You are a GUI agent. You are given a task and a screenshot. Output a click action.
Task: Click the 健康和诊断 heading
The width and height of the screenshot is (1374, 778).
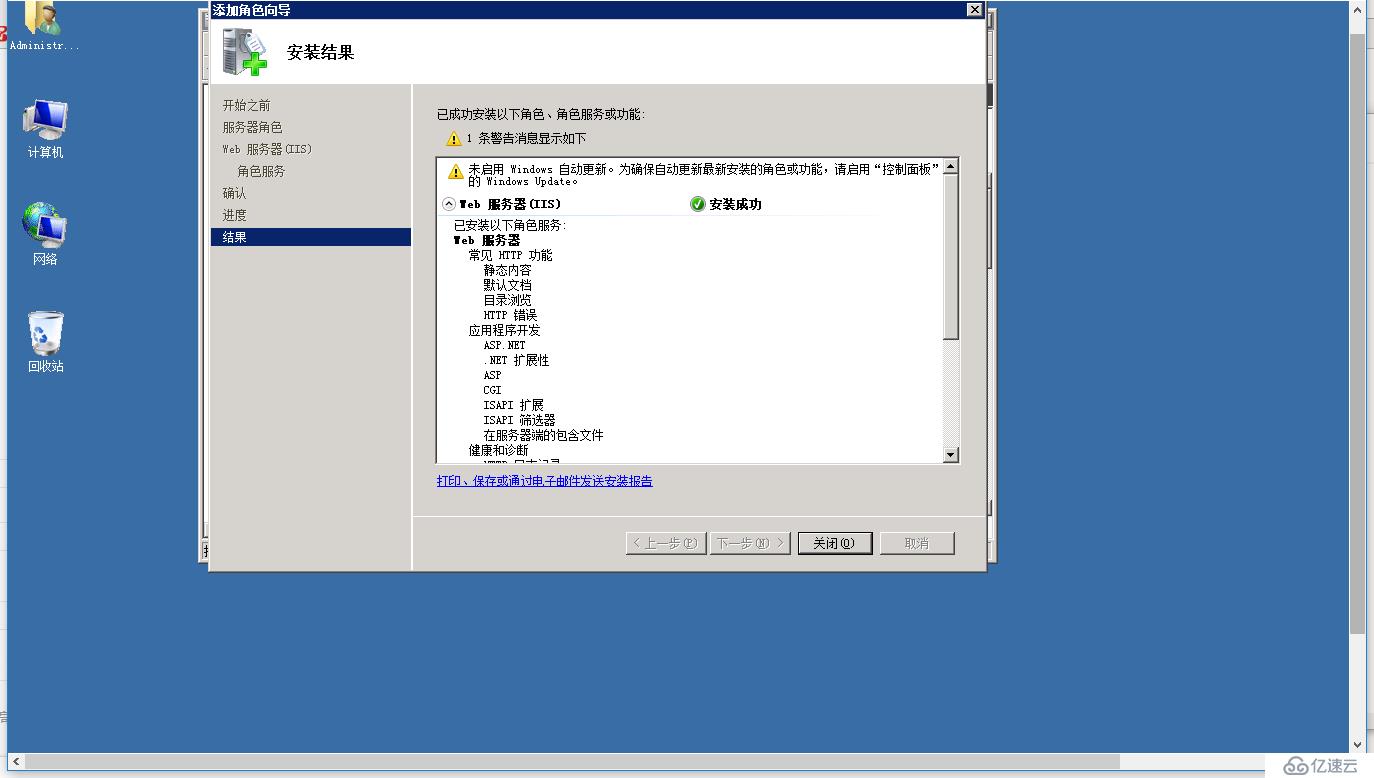tap(498, 450)
